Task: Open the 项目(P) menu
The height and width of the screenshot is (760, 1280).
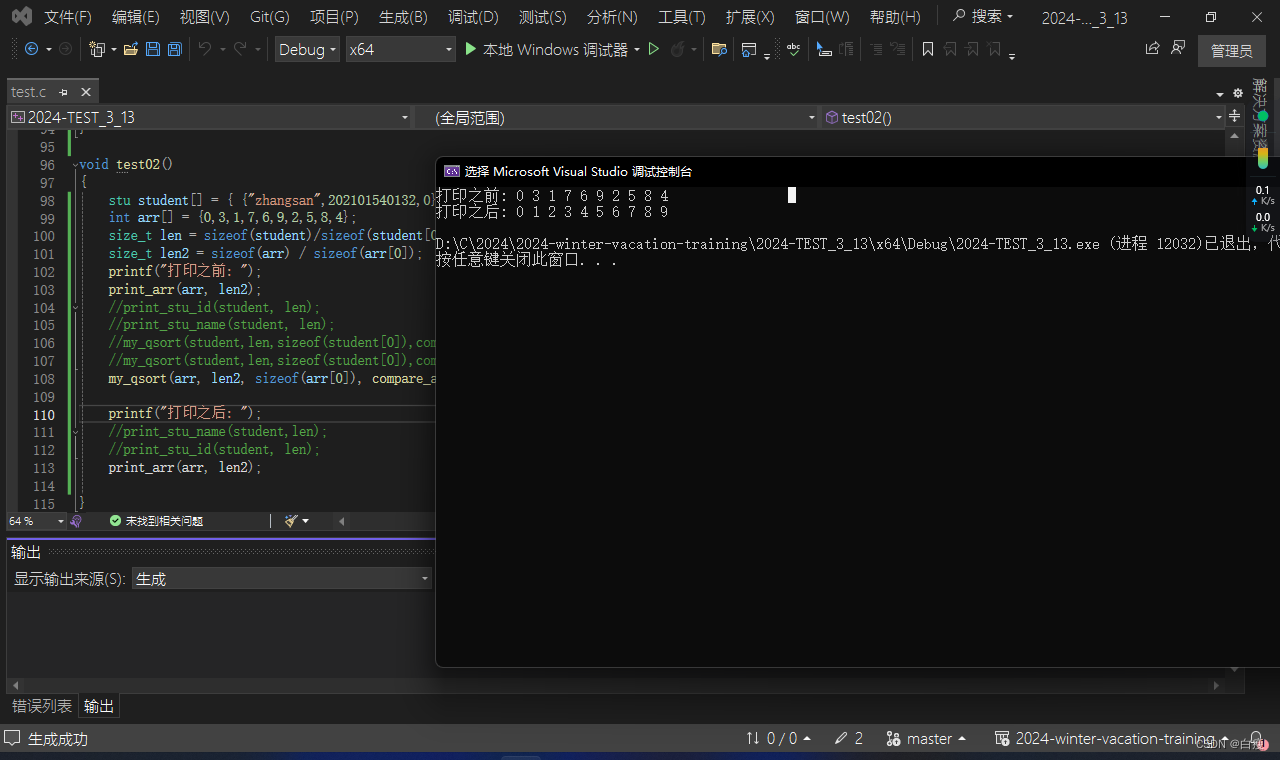Action: pos(334,17)
